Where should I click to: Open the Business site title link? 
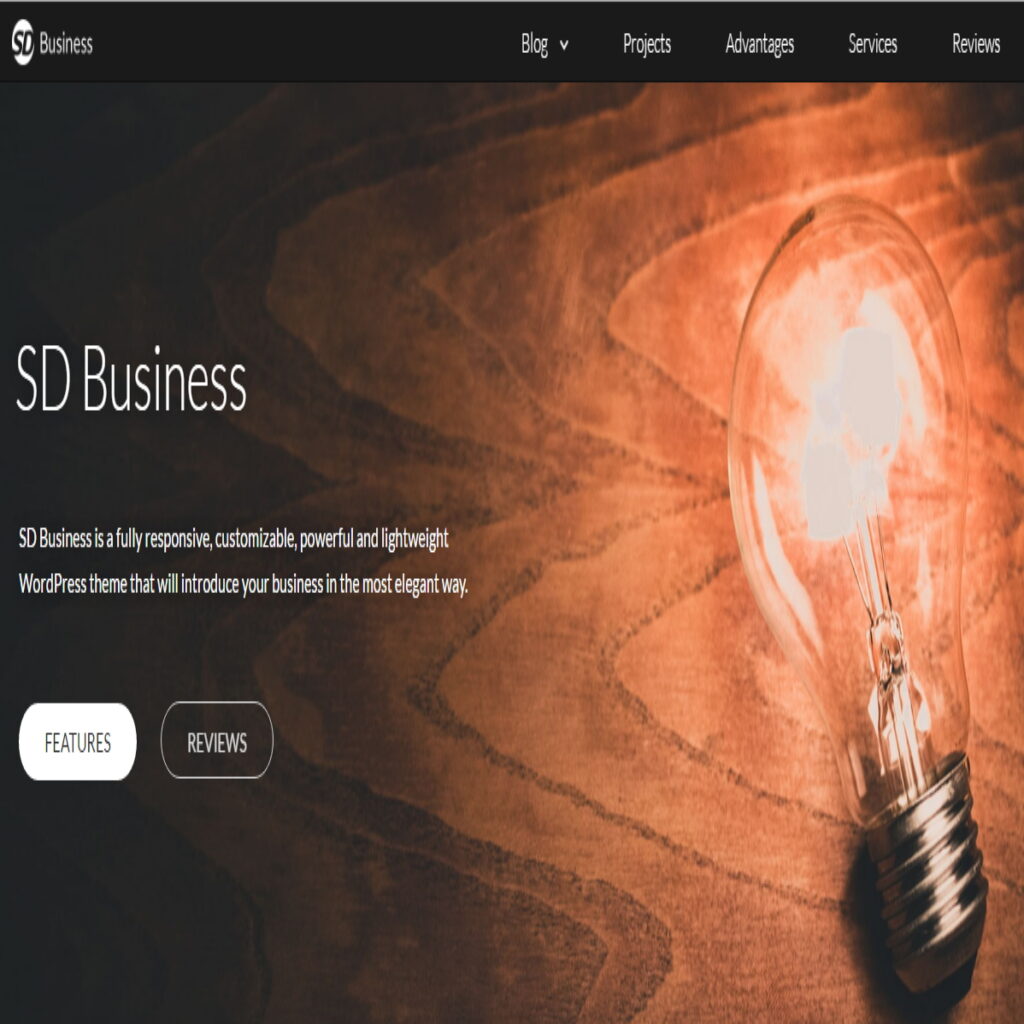pos(66,44)
